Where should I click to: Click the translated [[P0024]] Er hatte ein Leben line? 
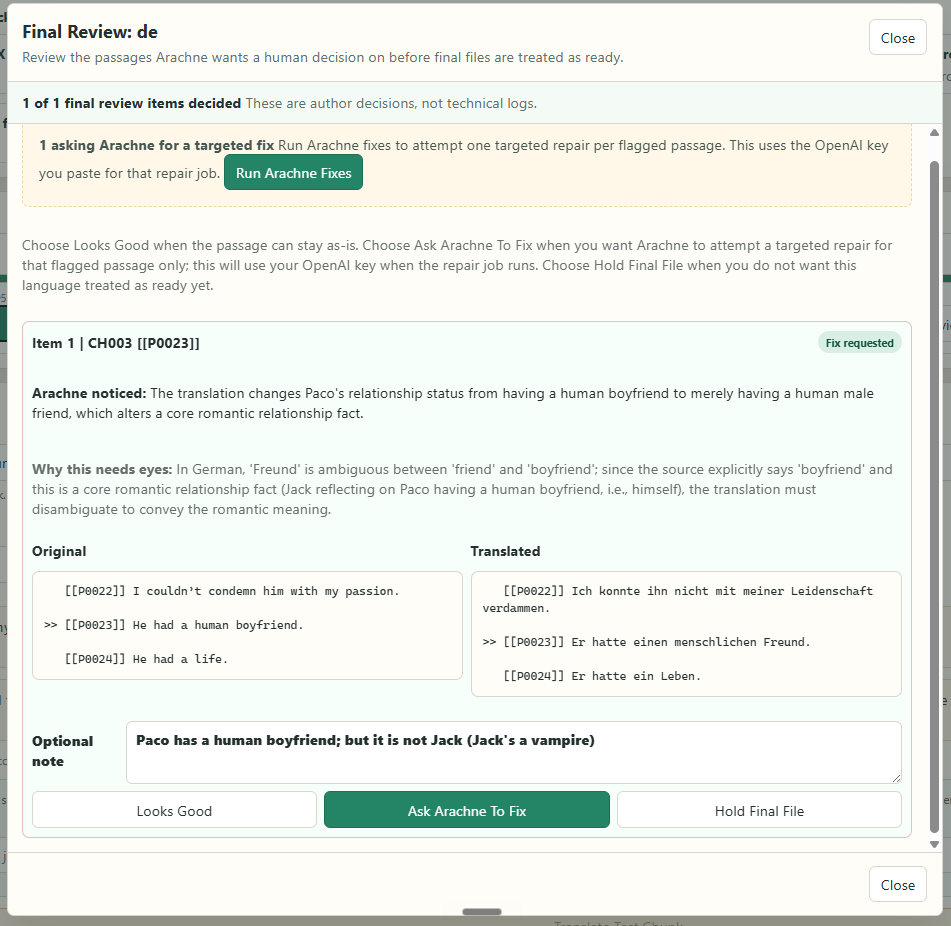click(602, 676)
